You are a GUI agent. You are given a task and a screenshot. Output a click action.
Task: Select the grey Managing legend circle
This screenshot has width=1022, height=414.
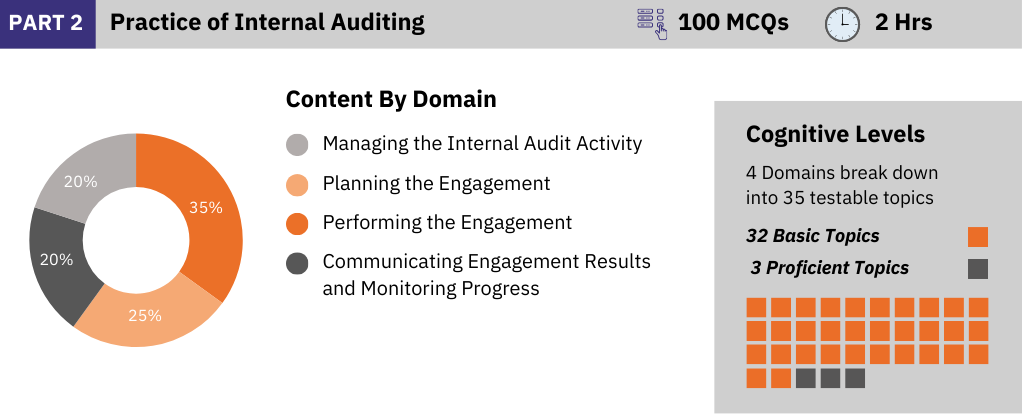(x=297, y=145)
